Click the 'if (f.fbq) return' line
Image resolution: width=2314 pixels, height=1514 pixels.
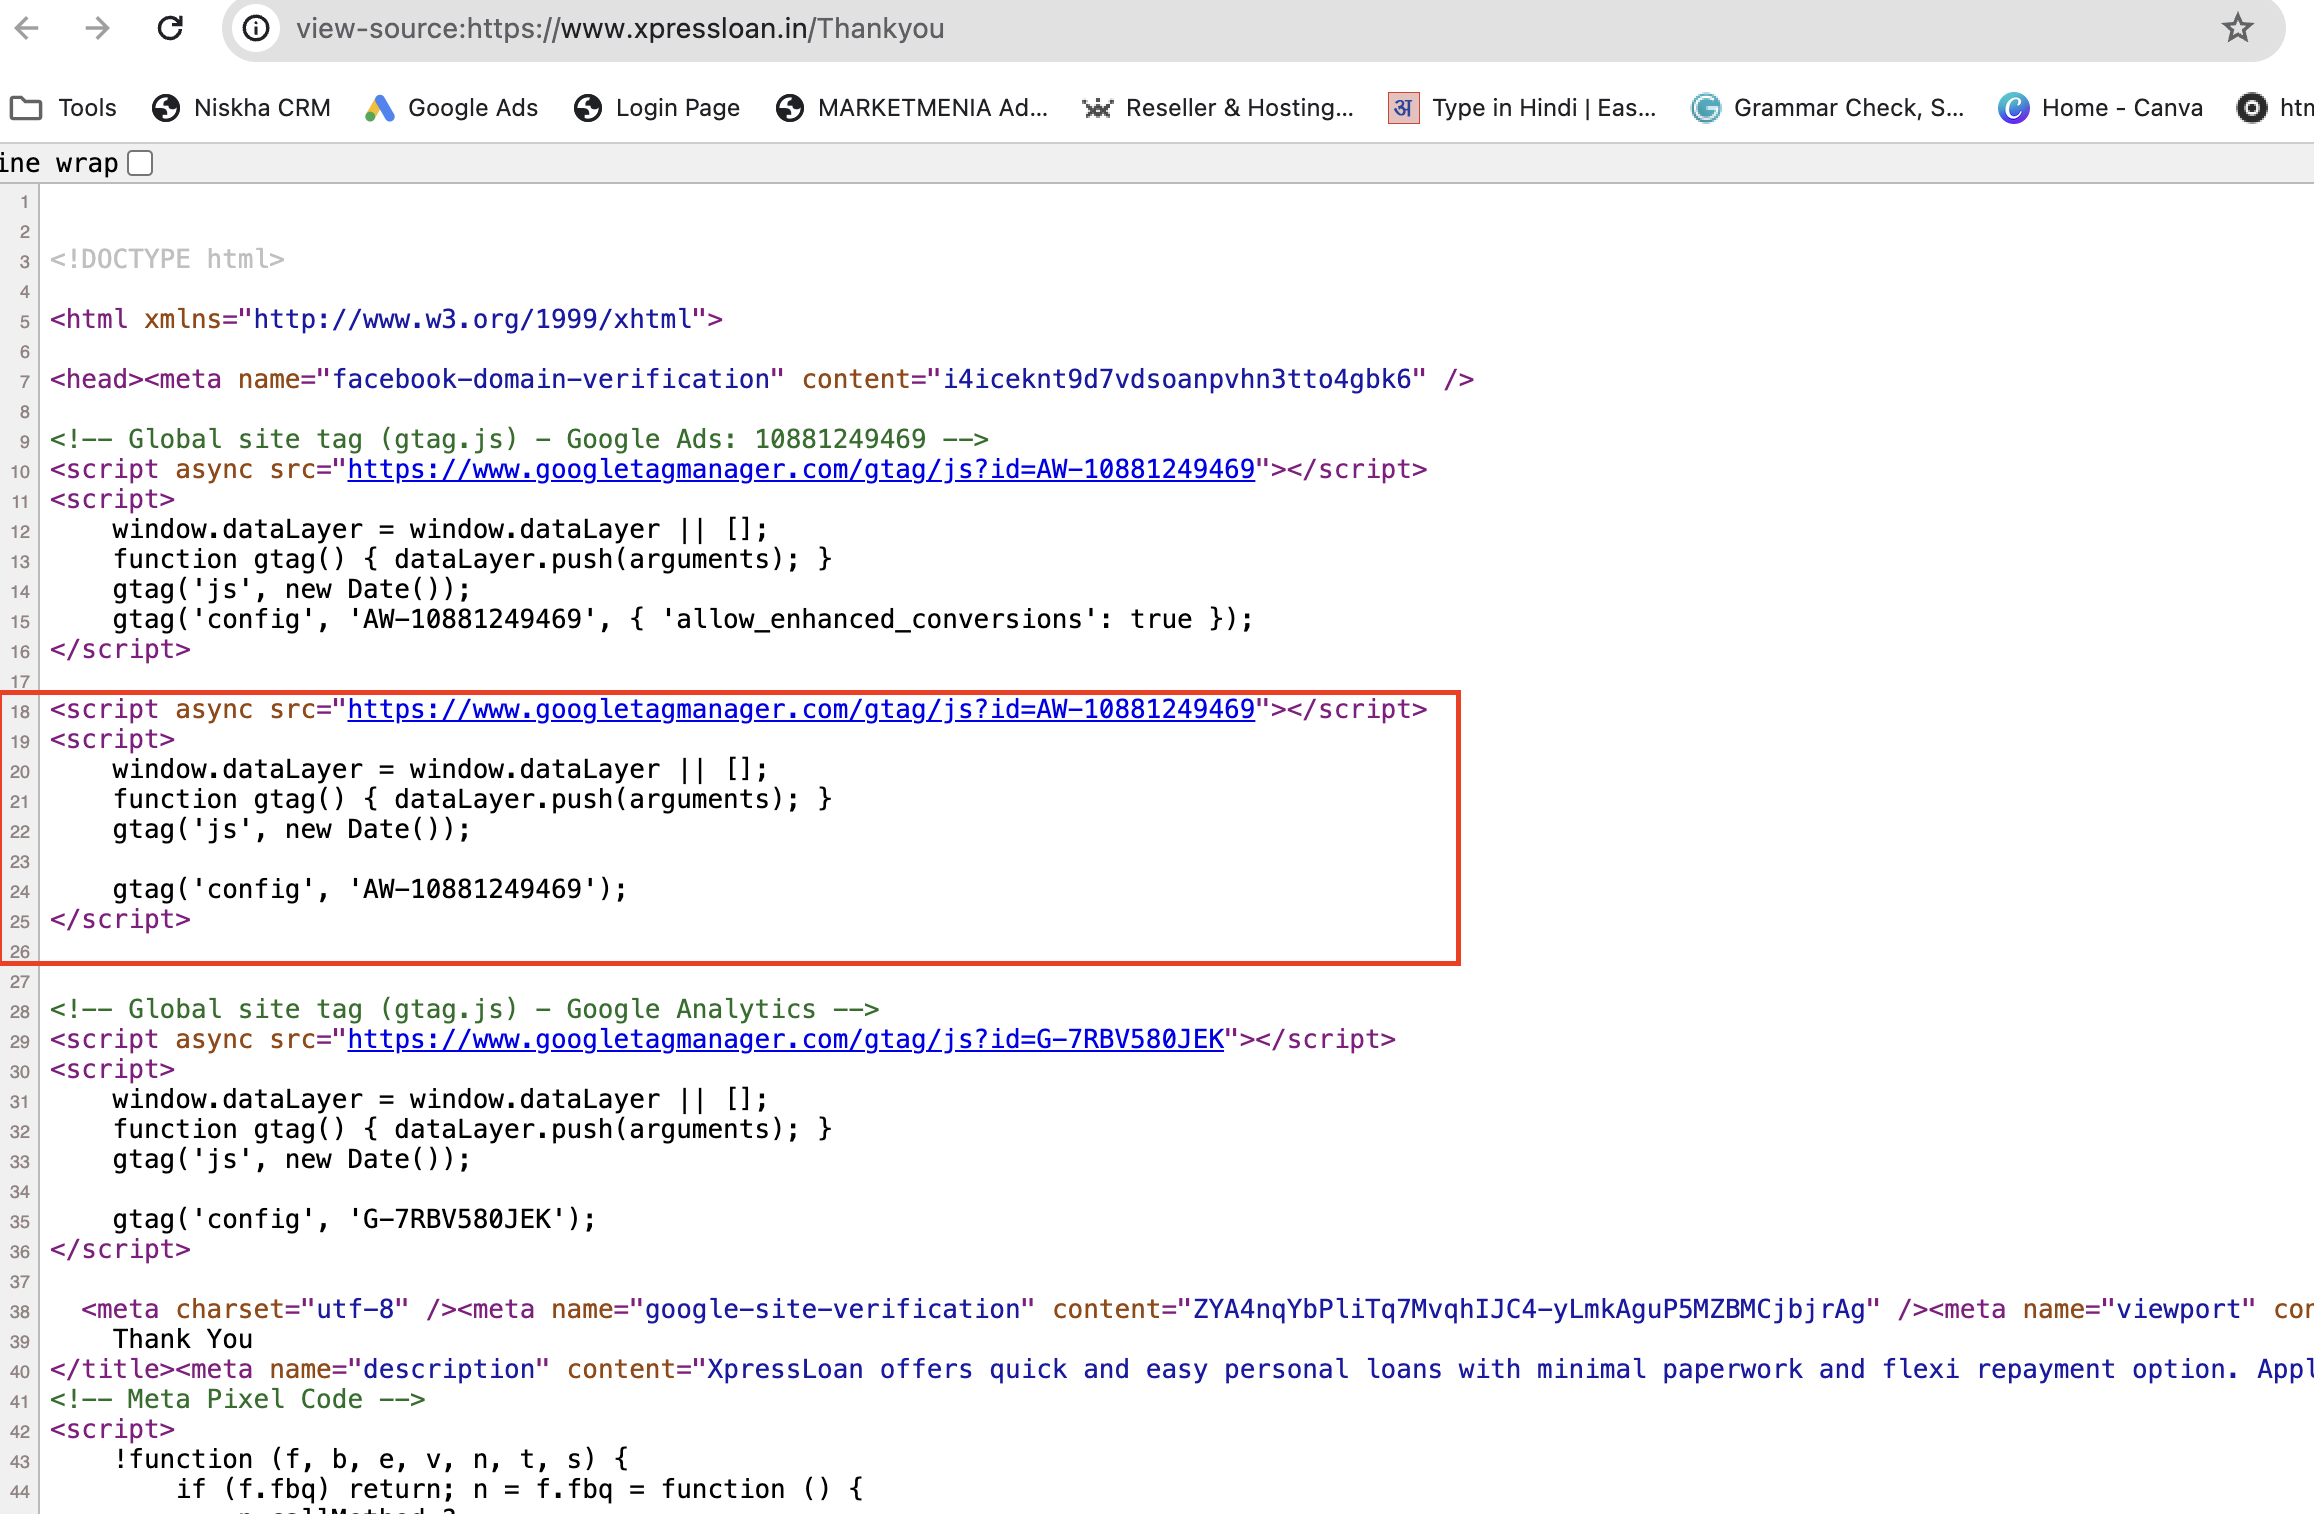[520, 1489]
